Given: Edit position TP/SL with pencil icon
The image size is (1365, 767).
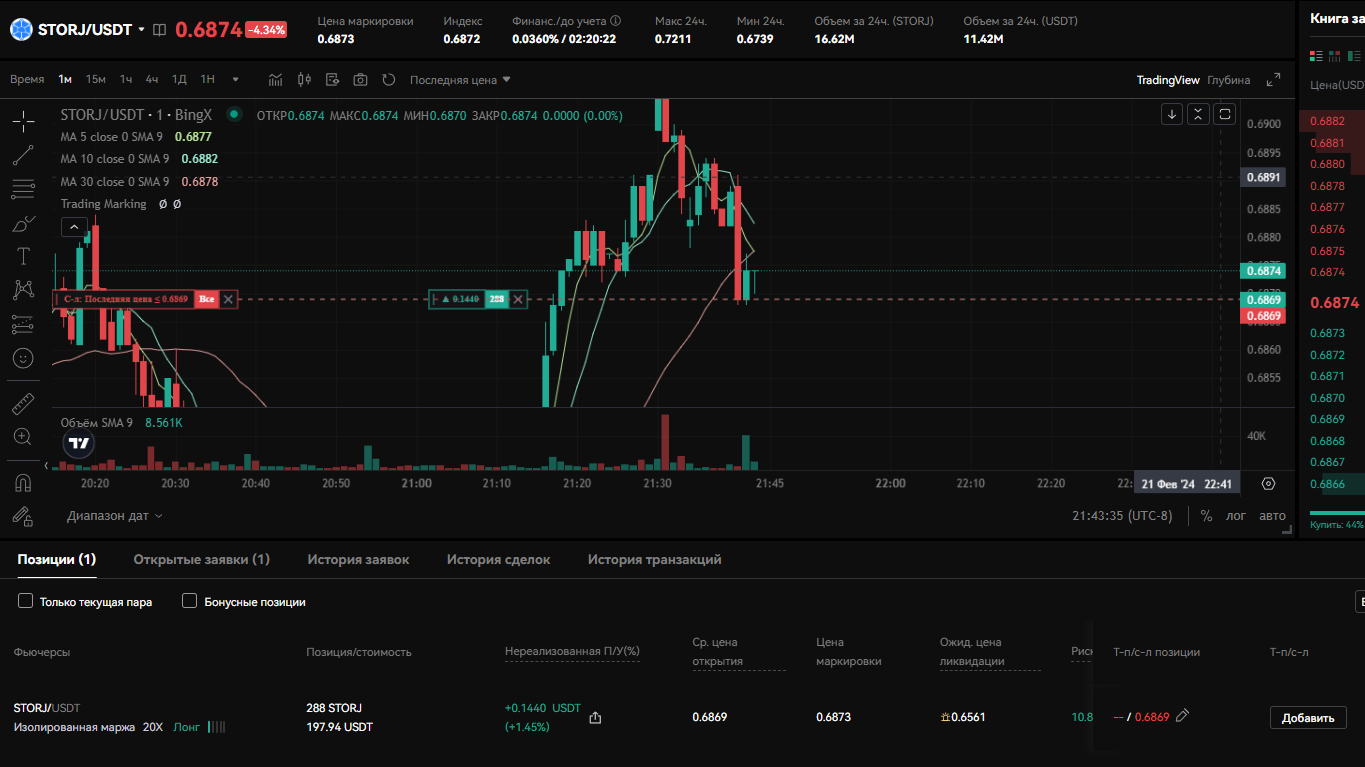Looking at the screenshot, I should (1183, 715).
